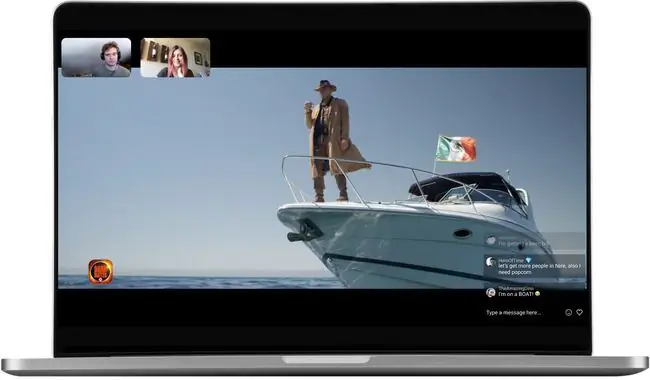Image resolution: width=650 pixels, height=380 pixels.
Task: Select the "let's get more people" message
Action: (x=534, y=266)
